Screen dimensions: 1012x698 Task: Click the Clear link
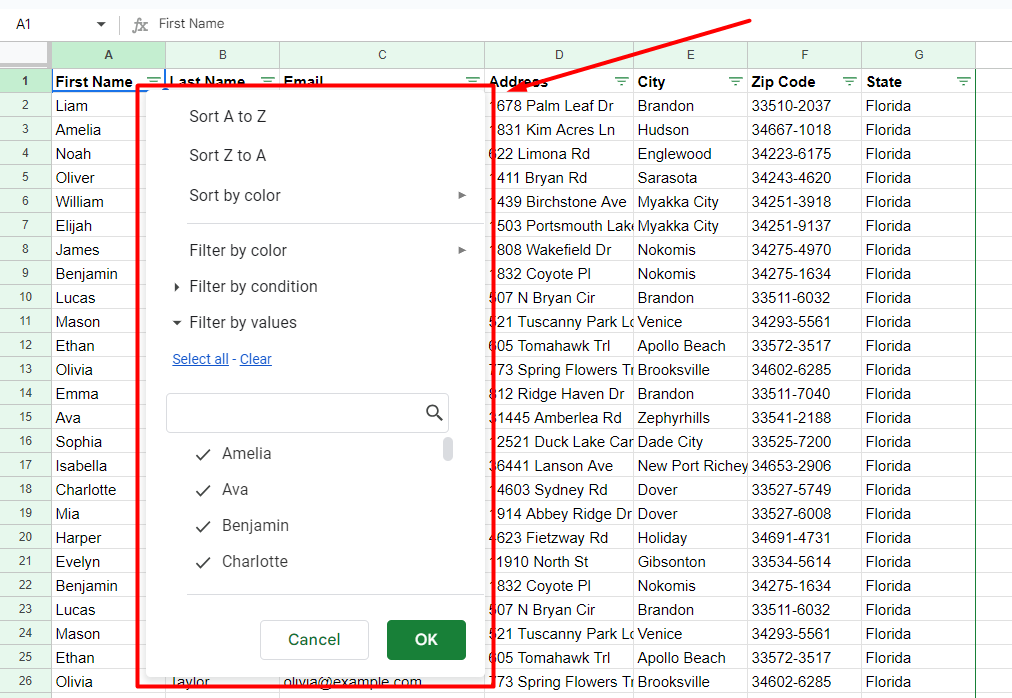[x=256, y=359]
